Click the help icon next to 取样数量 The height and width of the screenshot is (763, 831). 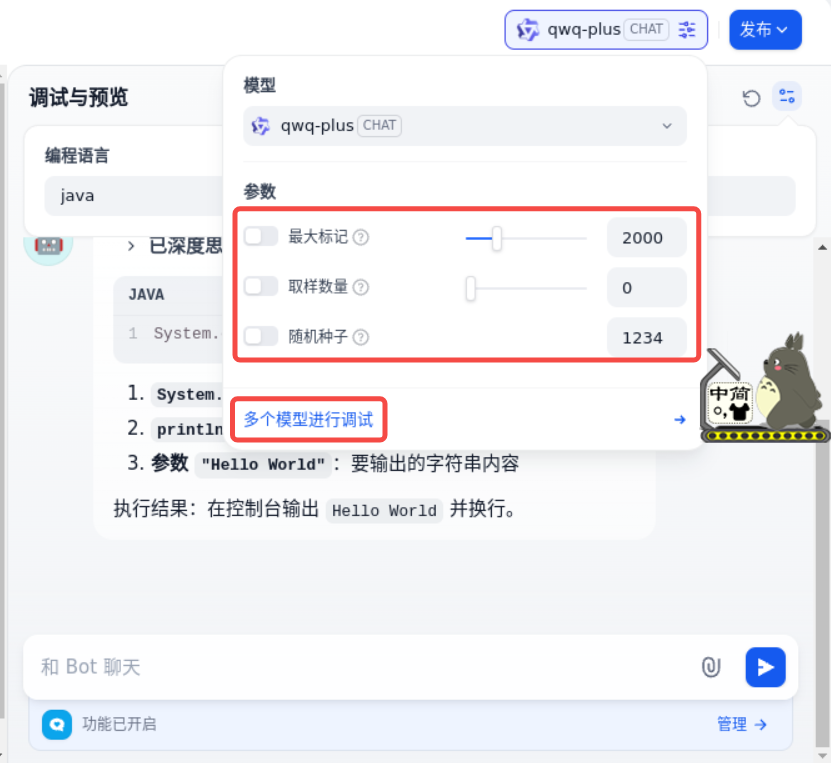click(x=360, y=287)
